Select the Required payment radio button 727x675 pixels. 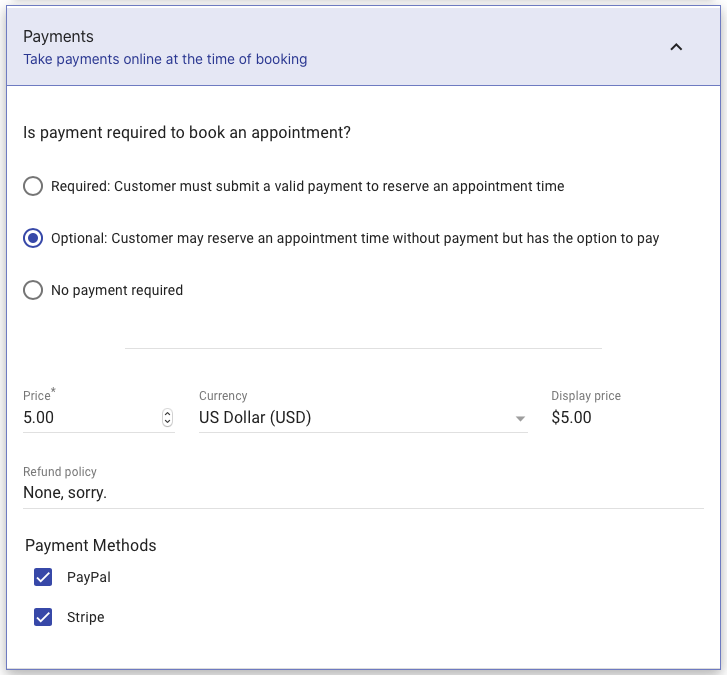[33, 186]
